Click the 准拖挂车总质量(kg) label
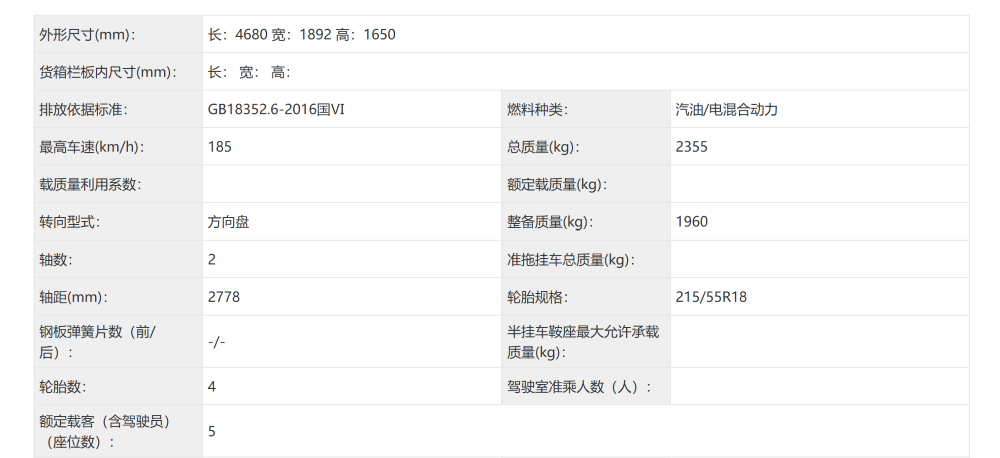 click(571, 260)
